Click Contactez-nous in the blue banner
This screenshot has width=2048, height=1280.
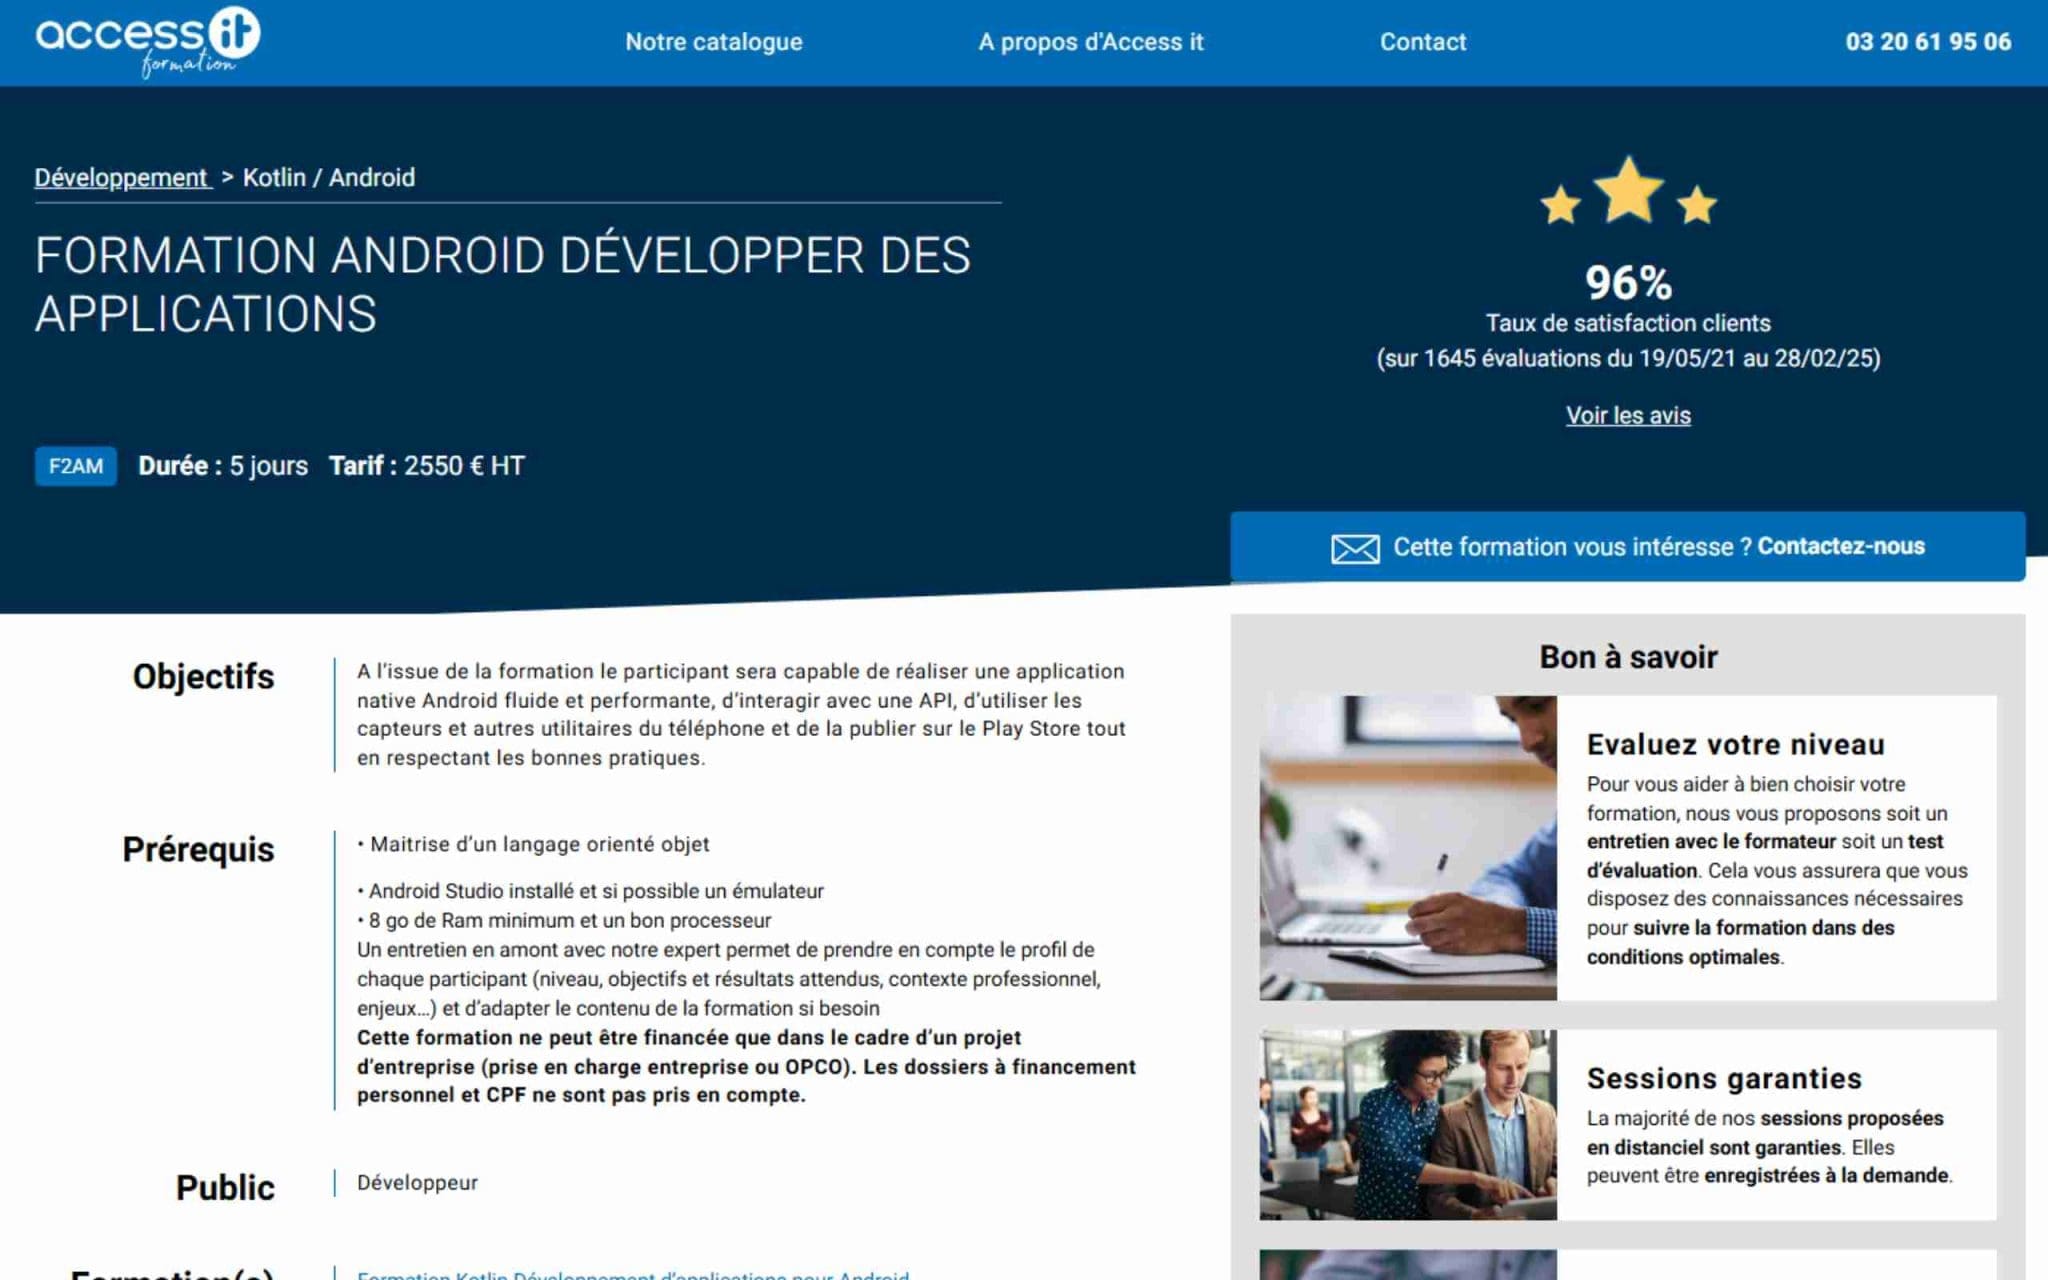(x=1841, y=547)
